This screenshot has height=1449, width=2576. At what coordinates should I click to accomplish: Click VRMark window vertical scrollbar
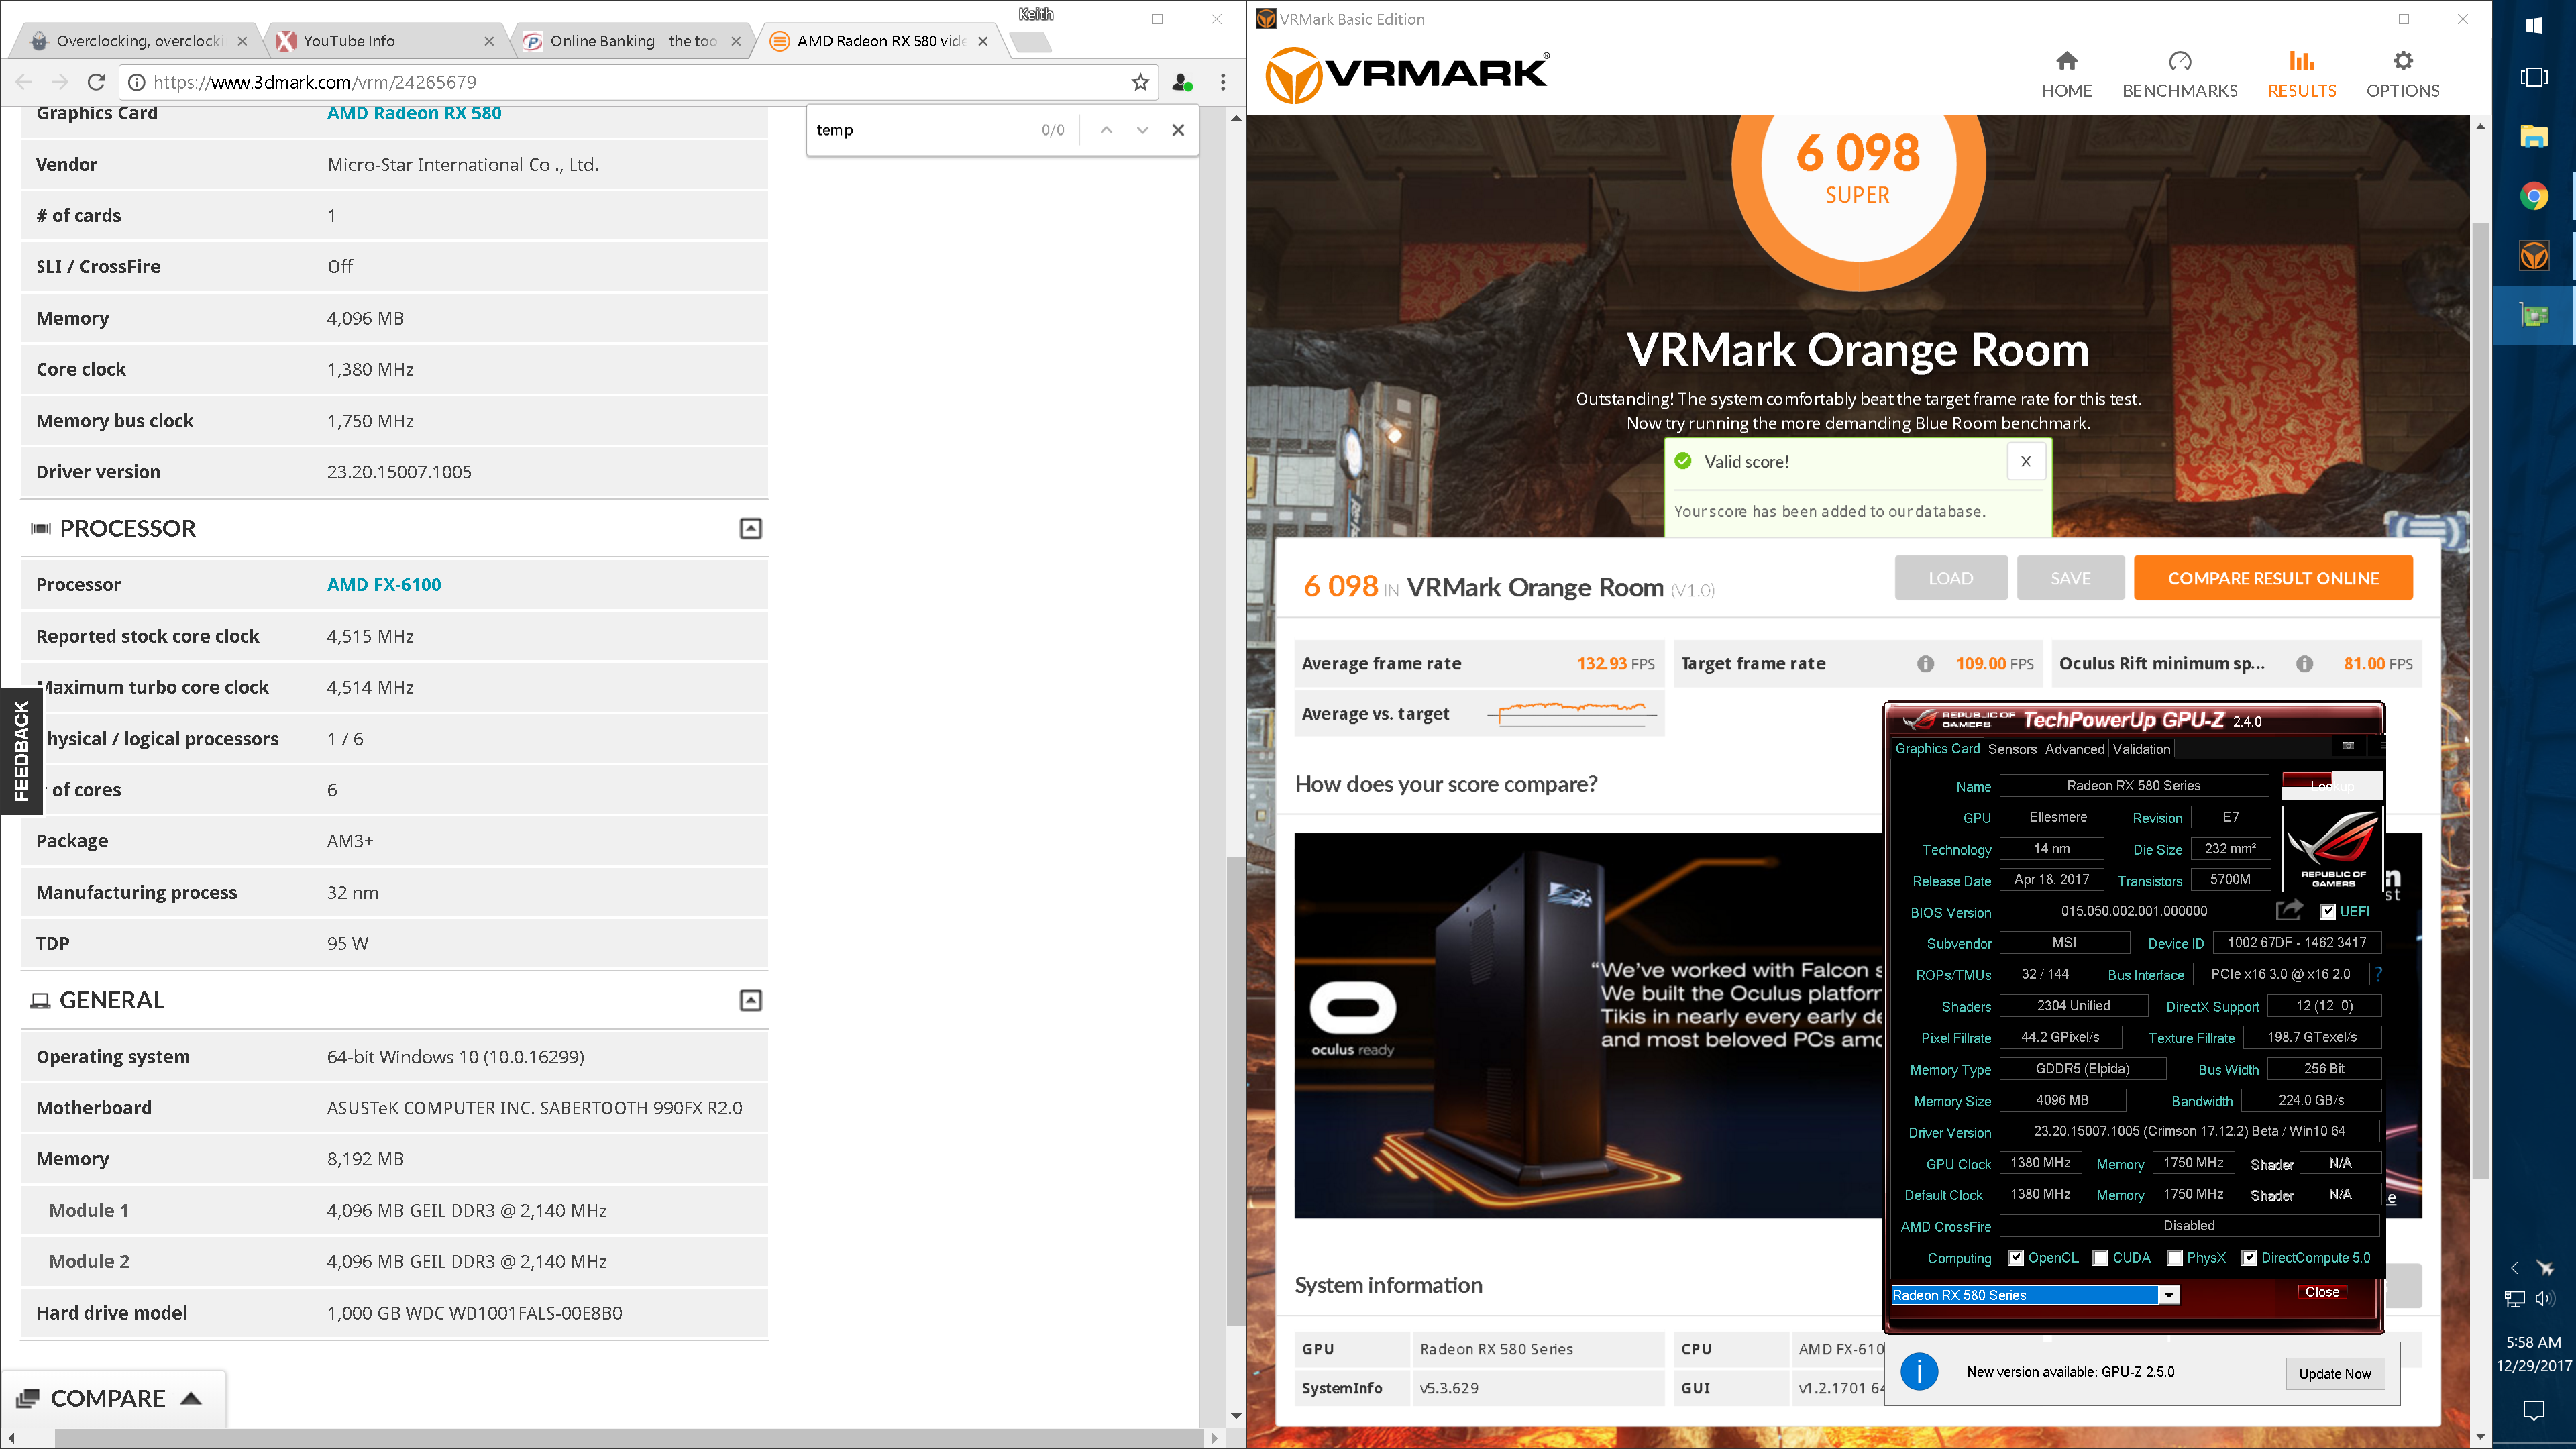click(x=2481, y=700)
